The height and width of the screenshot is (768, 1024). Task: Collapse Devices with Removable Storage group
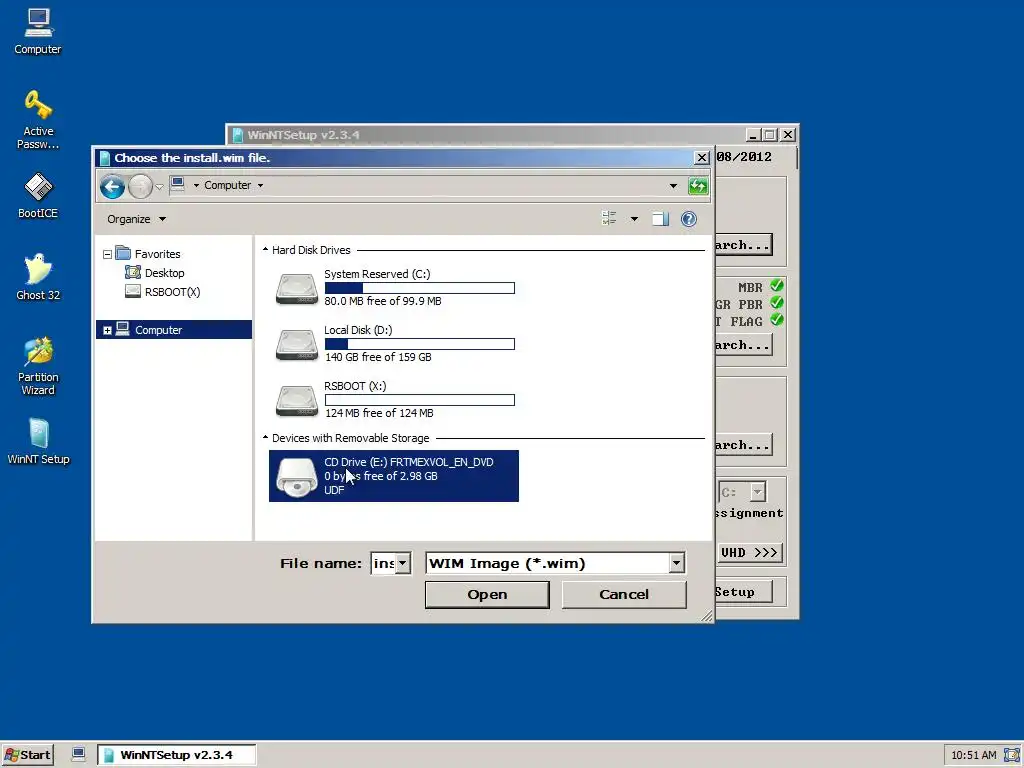[x=265, y=438]
